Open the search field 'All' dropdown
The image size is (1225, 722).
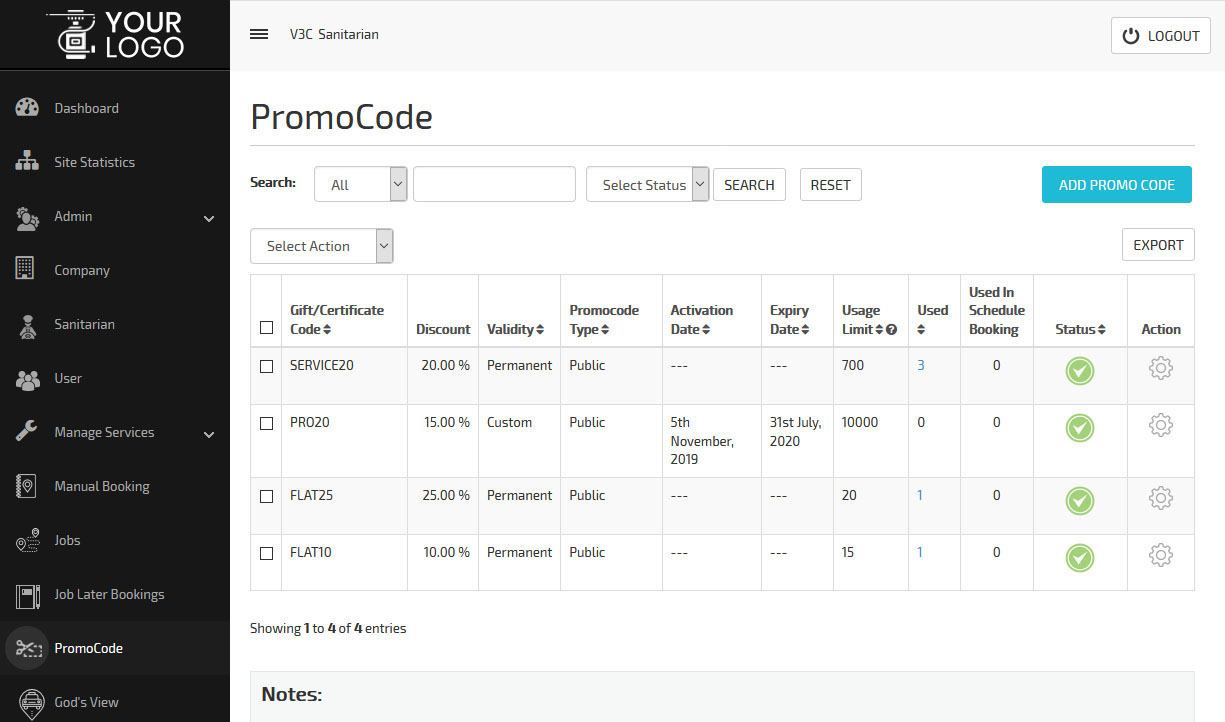tap(361, 184)
